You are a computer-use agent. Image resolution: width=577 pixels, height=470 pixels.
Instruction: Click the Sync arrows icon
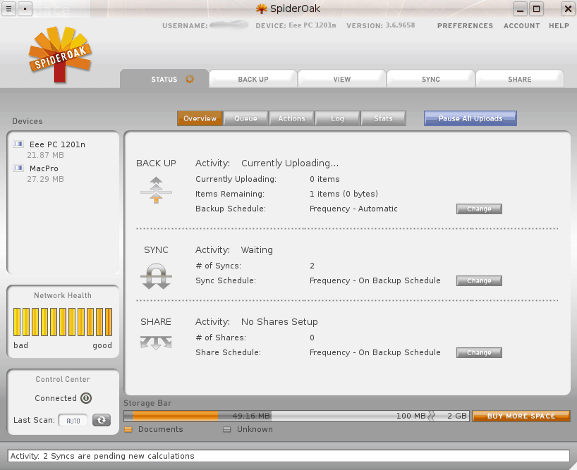156,276
